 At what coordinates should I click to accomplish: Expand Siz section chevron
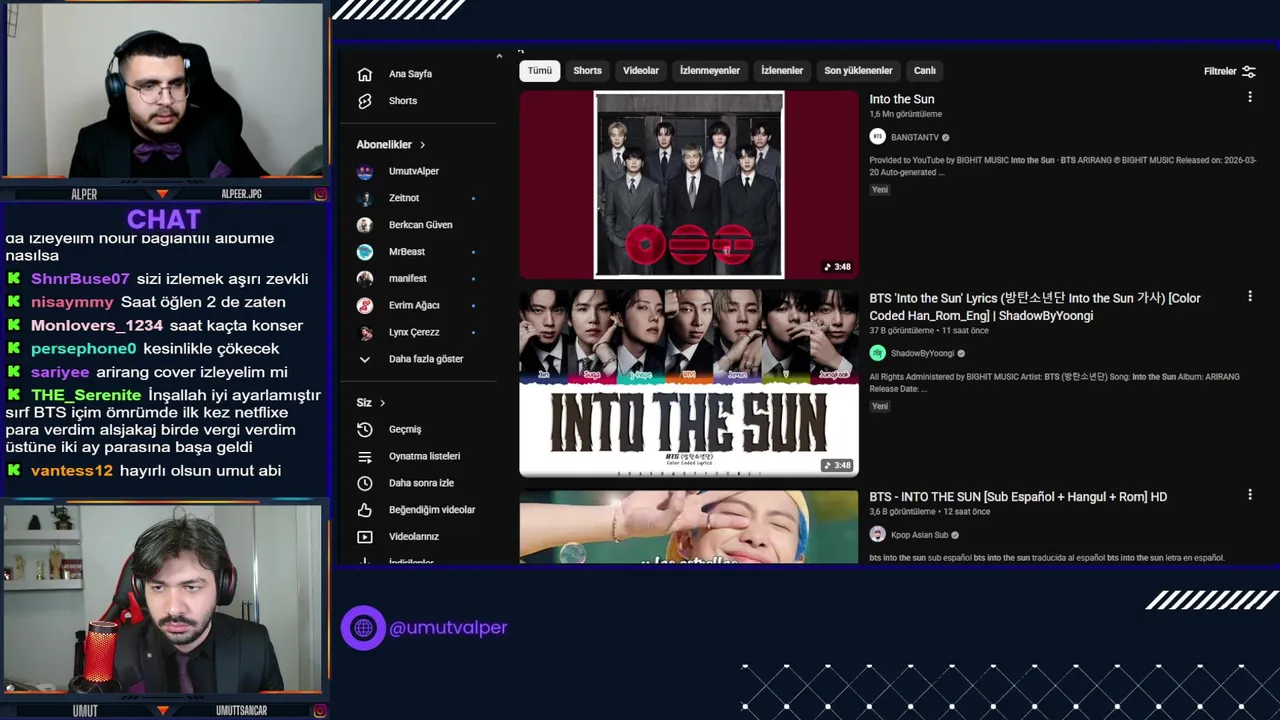point(382,403)
